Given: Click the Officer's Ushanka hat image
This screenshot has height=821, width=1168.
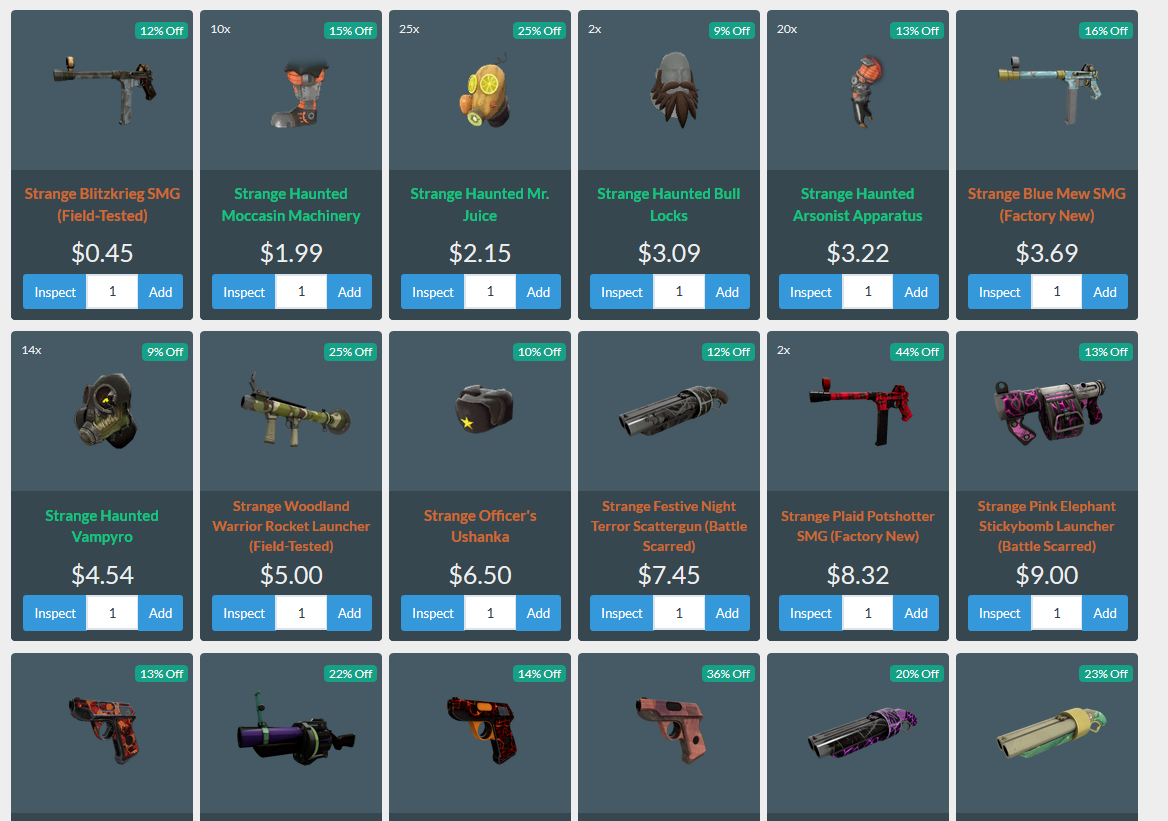Looking at the screenshot, I should point(484,408).
